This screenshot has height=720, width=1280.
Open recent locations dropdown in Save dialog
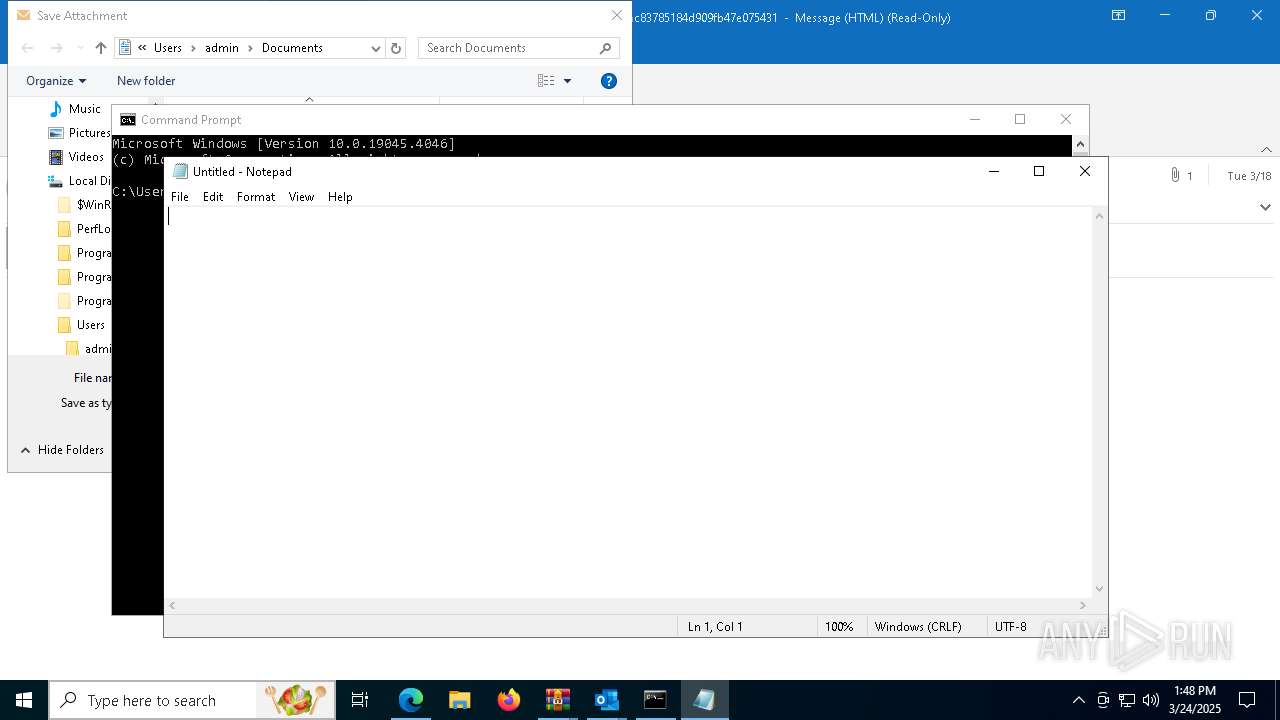pos(80,48)
